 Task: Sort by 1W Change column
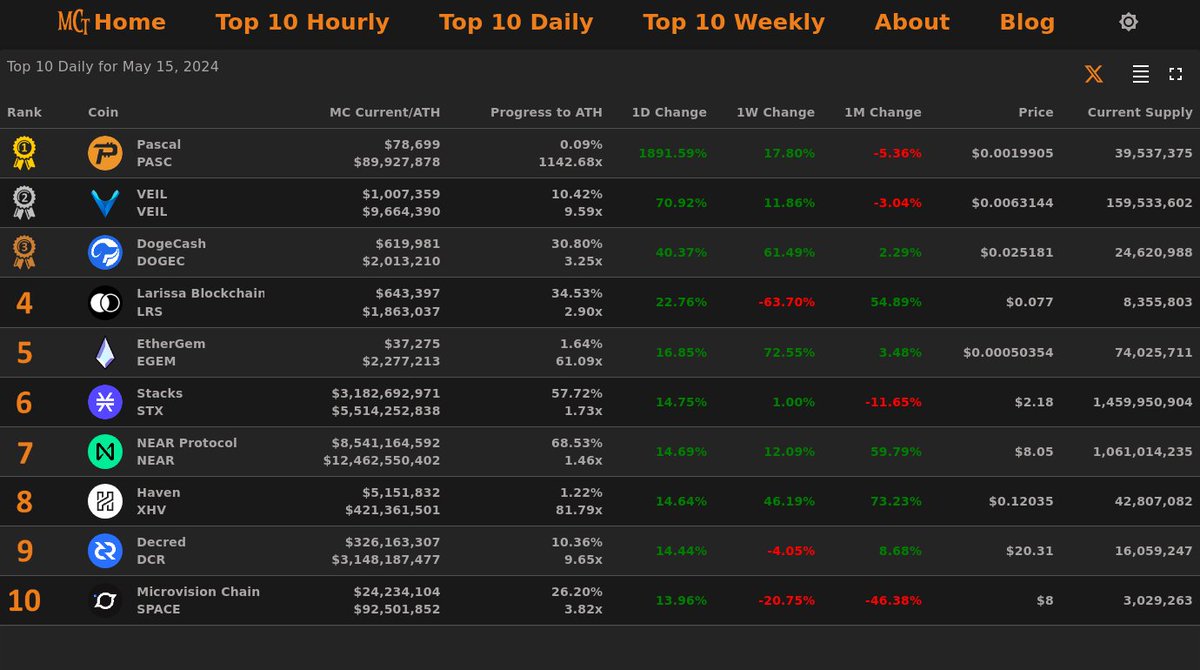[x=775, y=112]
